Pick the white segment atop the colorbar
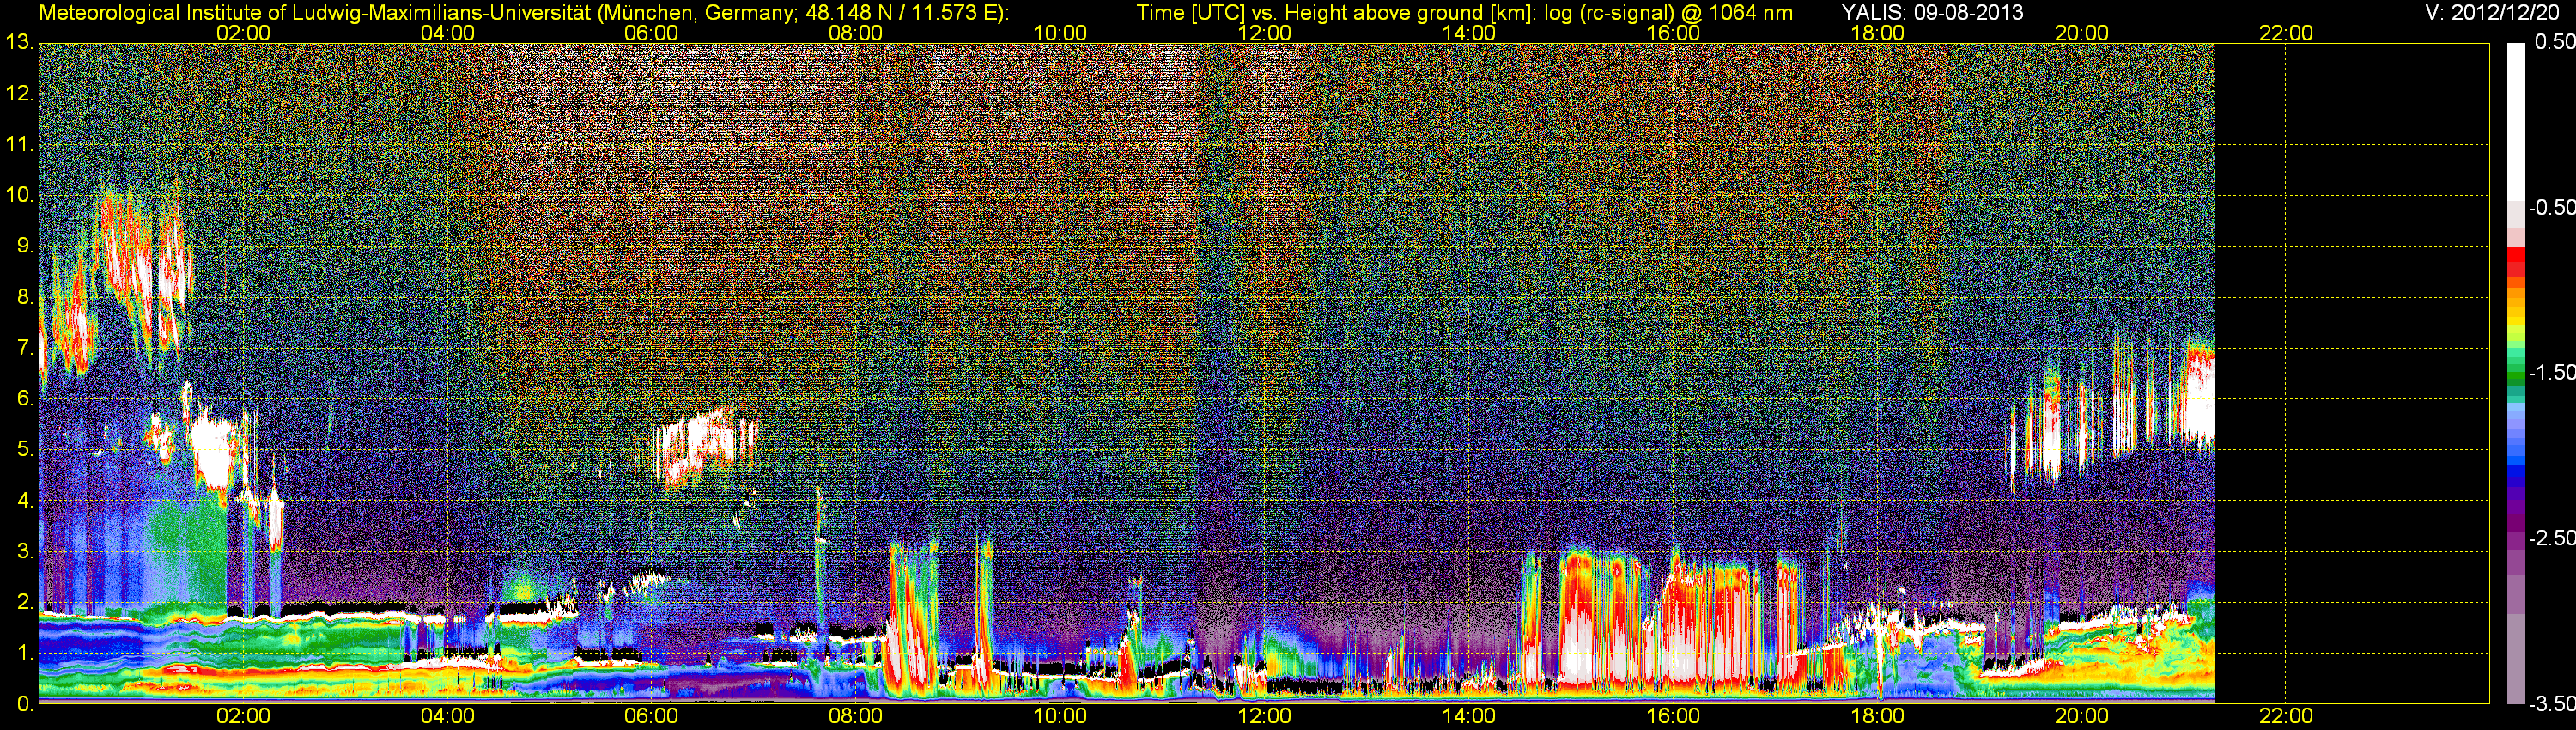The height and width of the screenshot is (730, 2576). pyautogui.click(x=2515, y=120)
